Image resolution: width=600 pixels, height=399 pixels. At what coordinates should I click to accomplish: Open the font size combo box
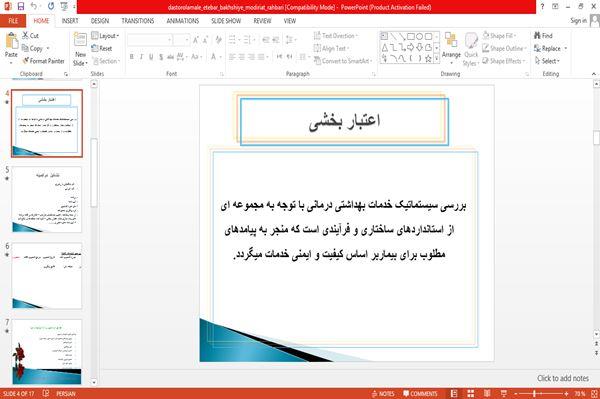tap(181, 40)
